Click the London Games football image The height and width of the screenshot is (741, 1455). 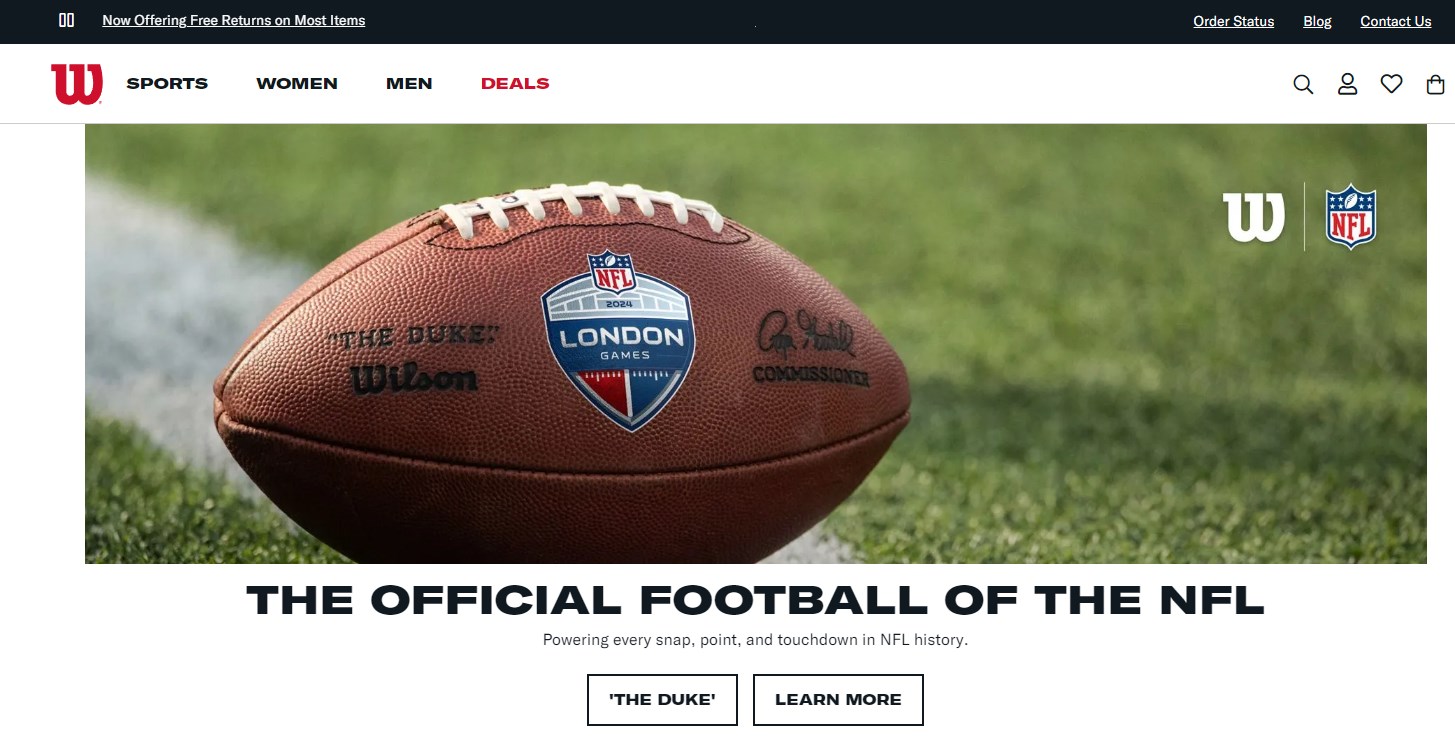(756, 344)
